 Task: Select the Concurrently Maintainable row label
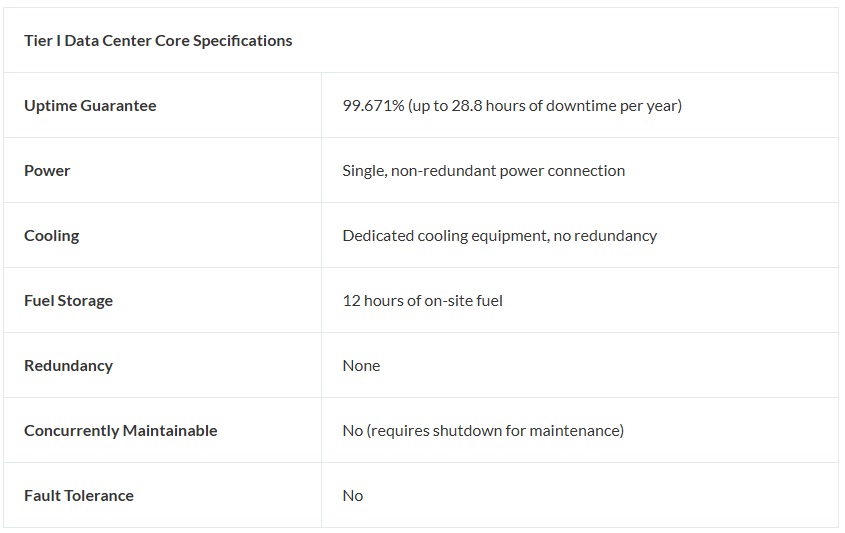(x=120, y=431)
